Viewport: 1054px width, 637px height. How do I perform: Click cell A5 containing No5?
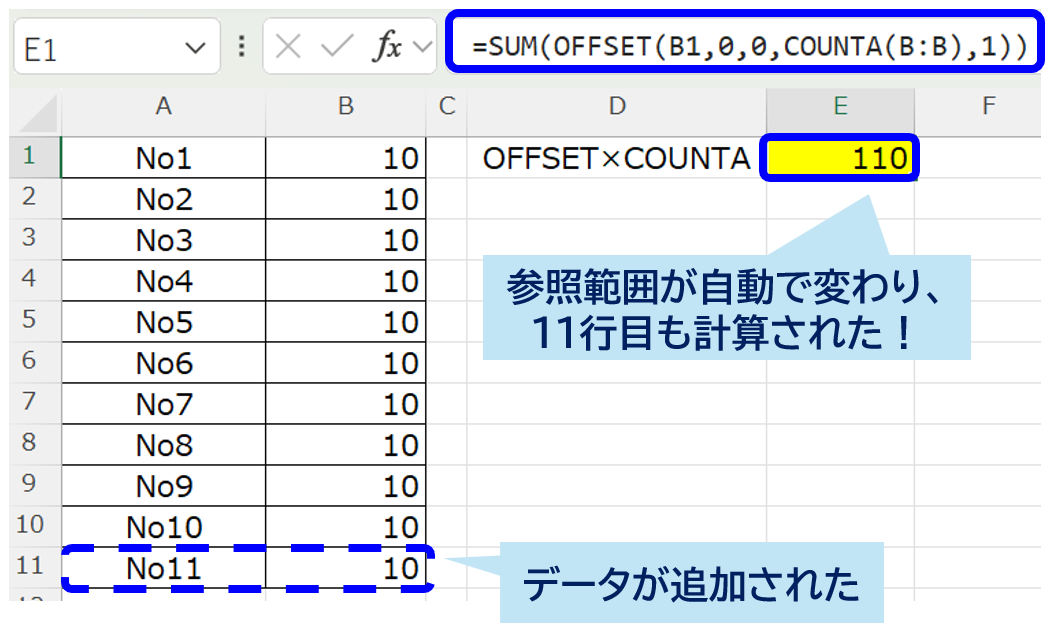point(163,322)
